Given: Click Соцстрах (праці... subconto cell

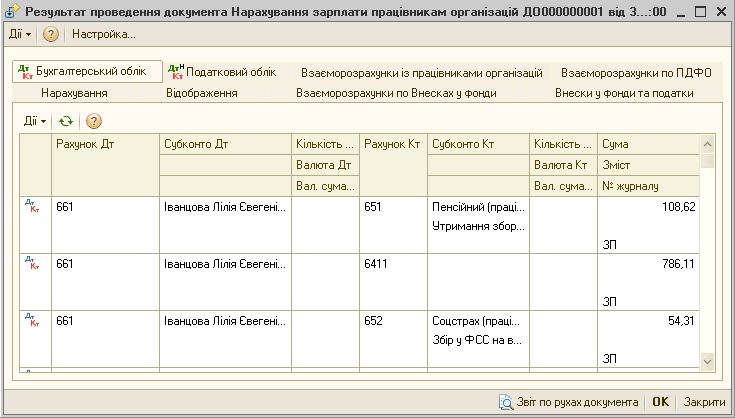Looking at the screenshot, I should 478,321.
